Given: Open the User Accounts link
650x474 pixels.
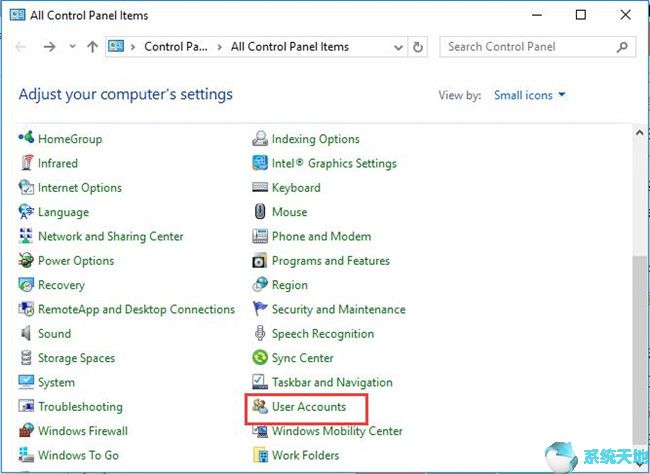Looking at the screenshot, I should pyautogui.click(x=309, y=406).
